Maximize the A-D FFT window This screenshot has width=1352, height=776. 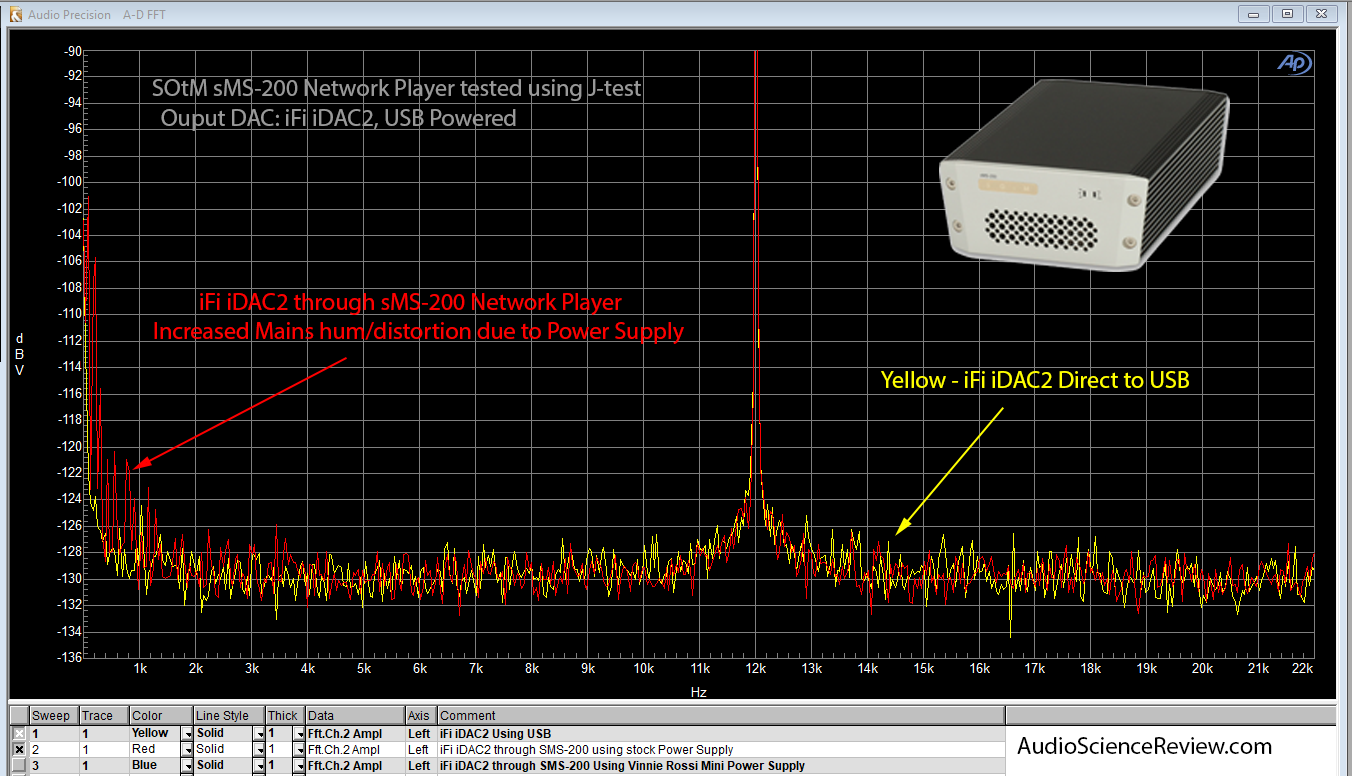[x=1287, y=14]
